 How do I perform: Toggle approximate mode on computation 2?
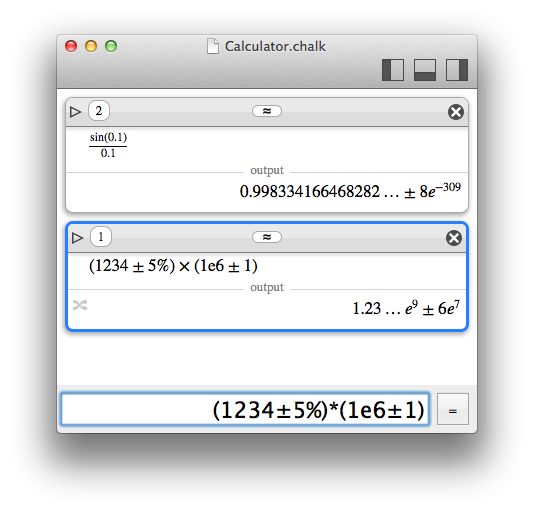267,111
